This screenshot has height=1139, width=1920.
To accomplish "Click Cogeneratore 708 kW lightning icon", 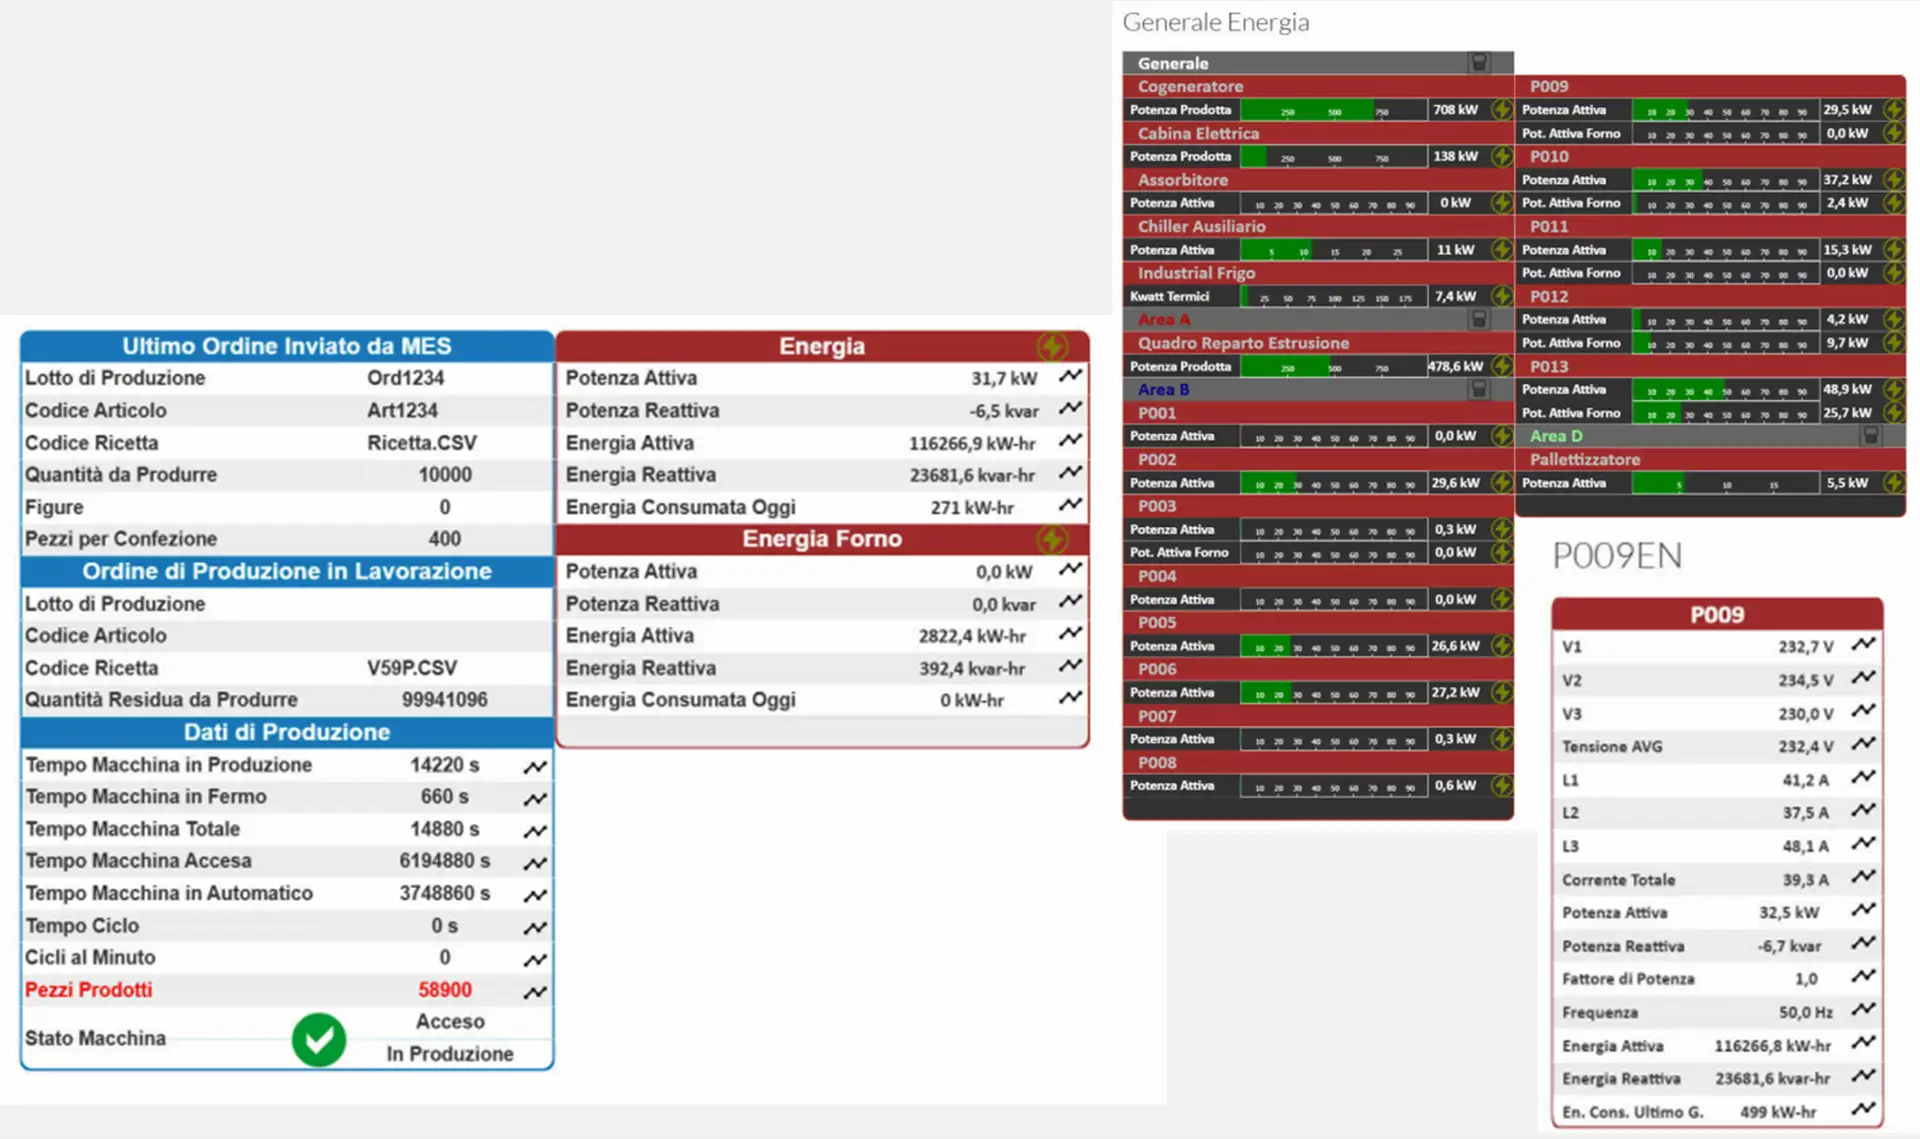I will (1502, 109).
